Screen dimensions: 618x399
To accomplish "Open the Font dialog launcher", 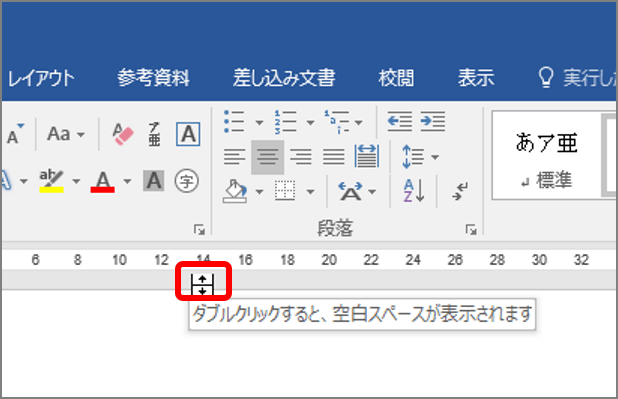I will (x=199, y=229).
